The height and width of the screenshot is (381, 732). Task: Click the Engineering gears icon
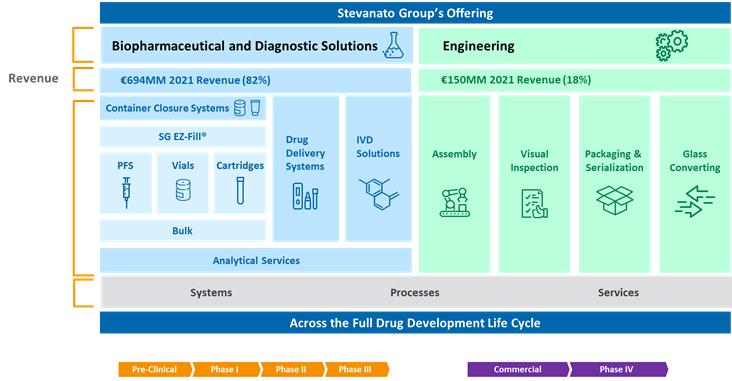(671, 45)
